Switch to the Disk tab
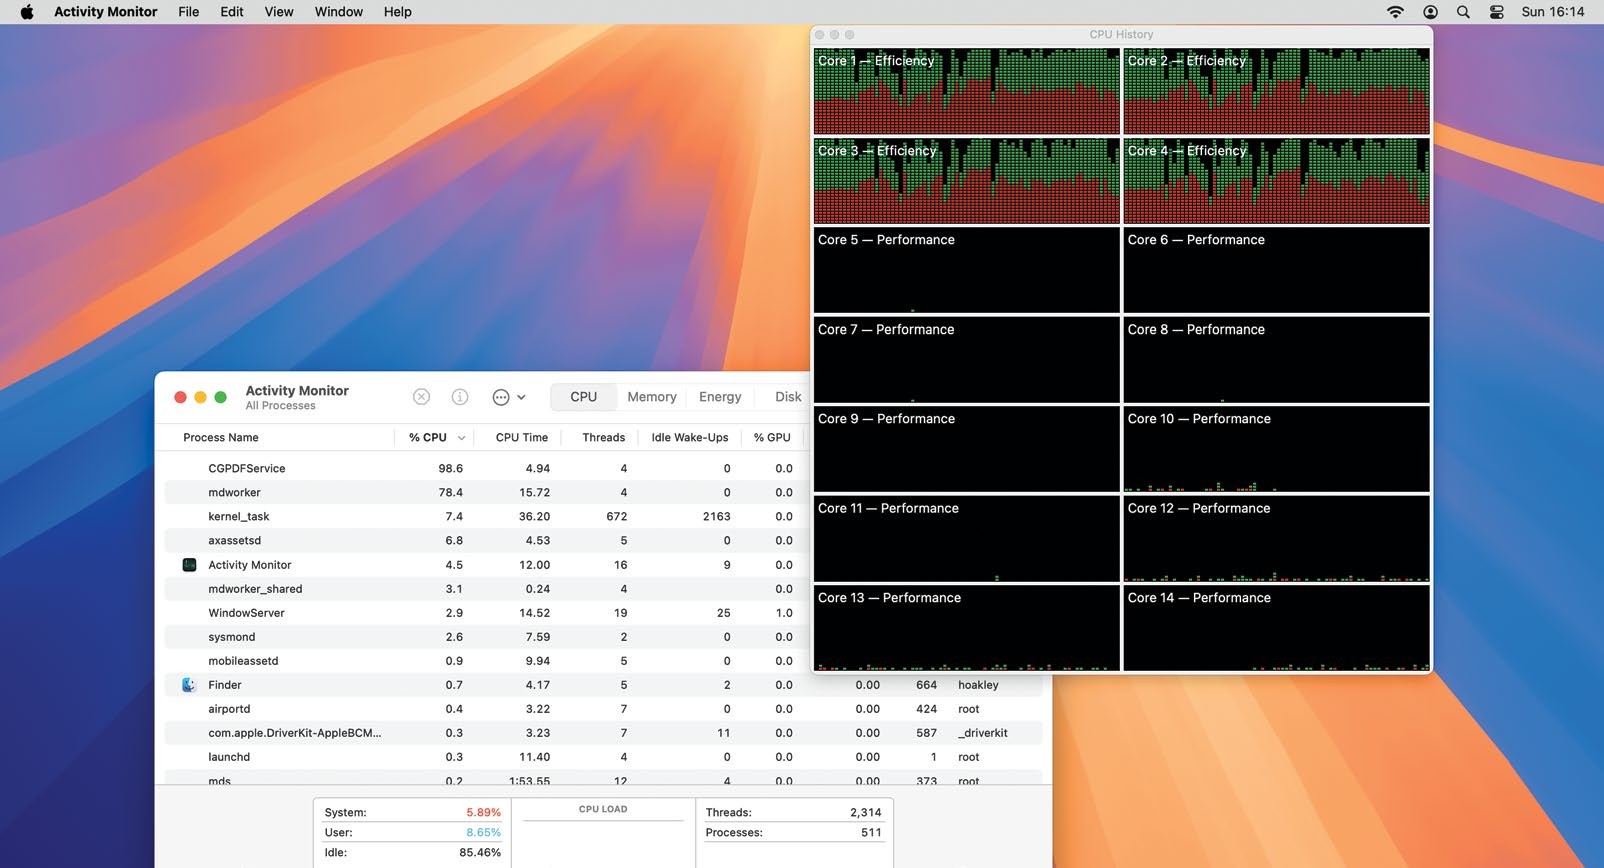The image size is (1604, 868). coord(788,397)
